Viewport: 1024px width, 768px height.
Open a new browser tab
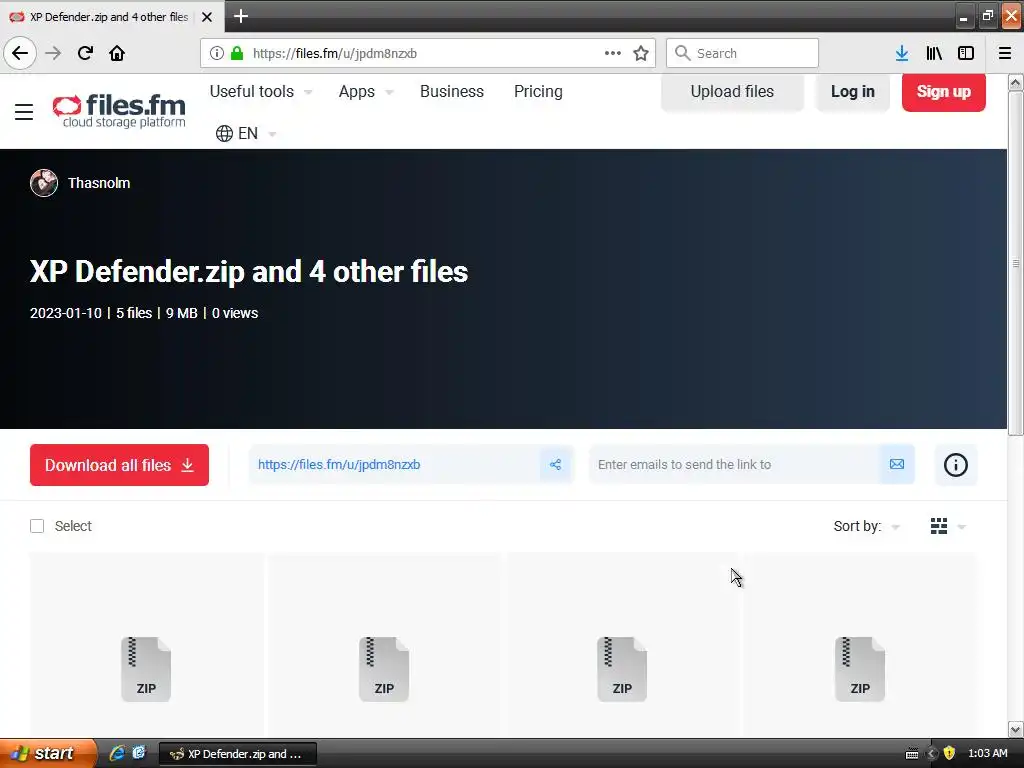tap(240, 16)
